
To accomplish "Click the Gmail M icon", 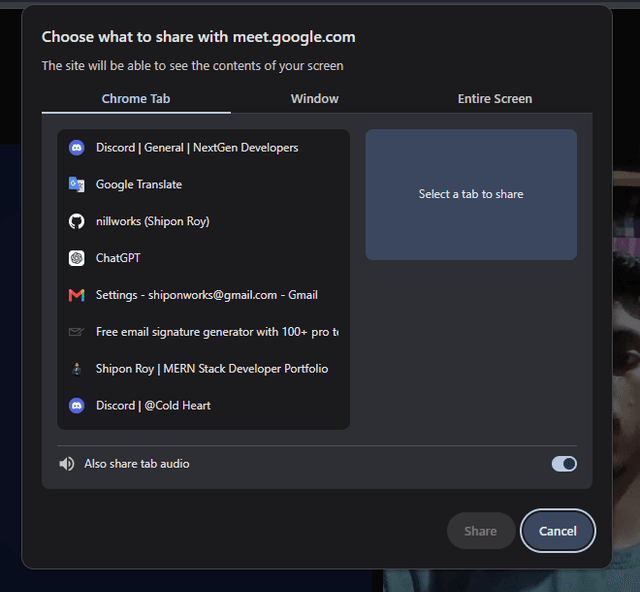I will click(76, 295).
